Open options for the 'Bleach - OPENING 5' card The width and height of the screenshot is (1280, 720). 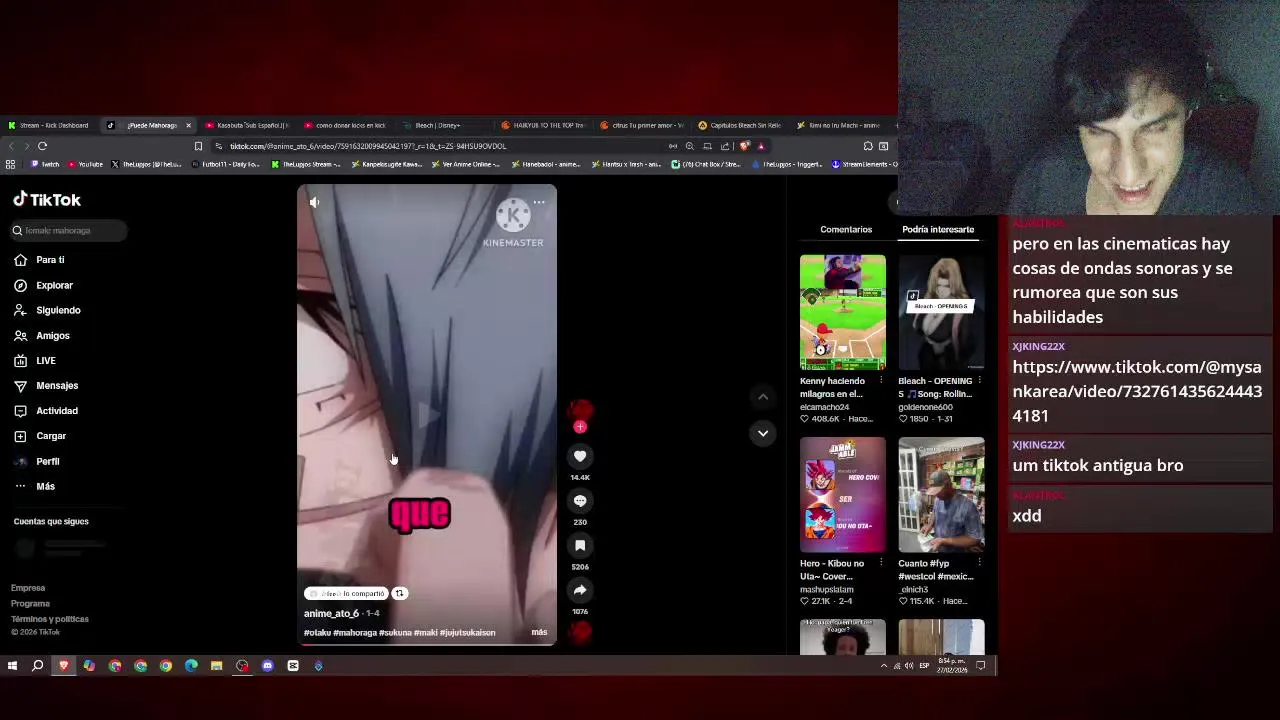980,381
